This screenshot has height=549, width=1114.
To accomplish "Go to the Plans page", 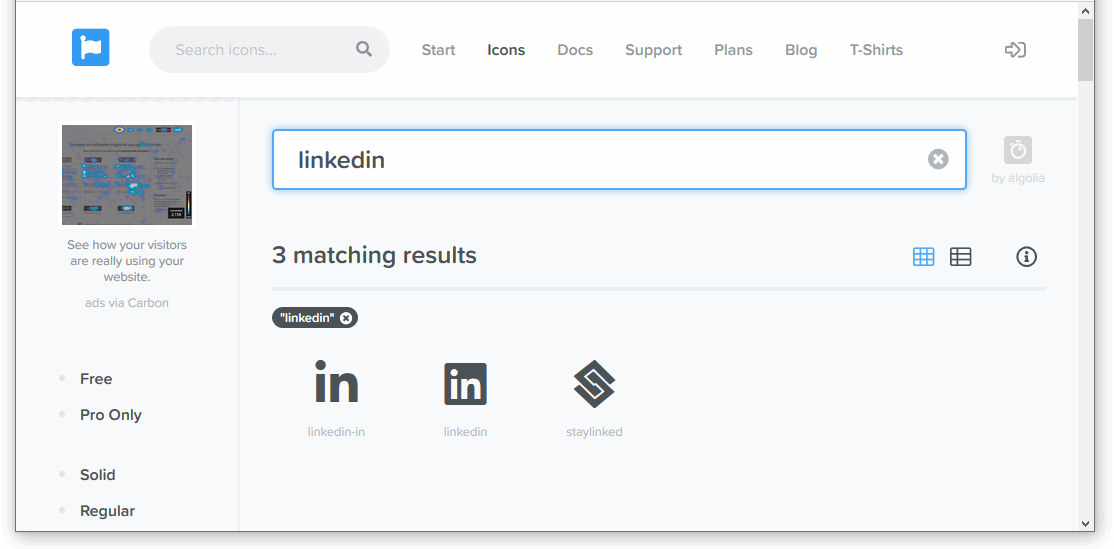I will pos(733,50).
